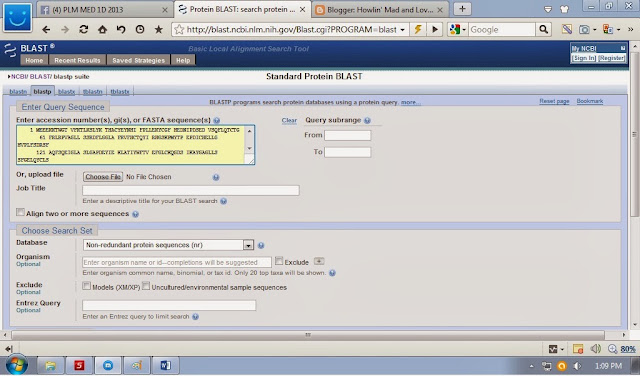Reload the page with refresh icon

click(84, 29)
